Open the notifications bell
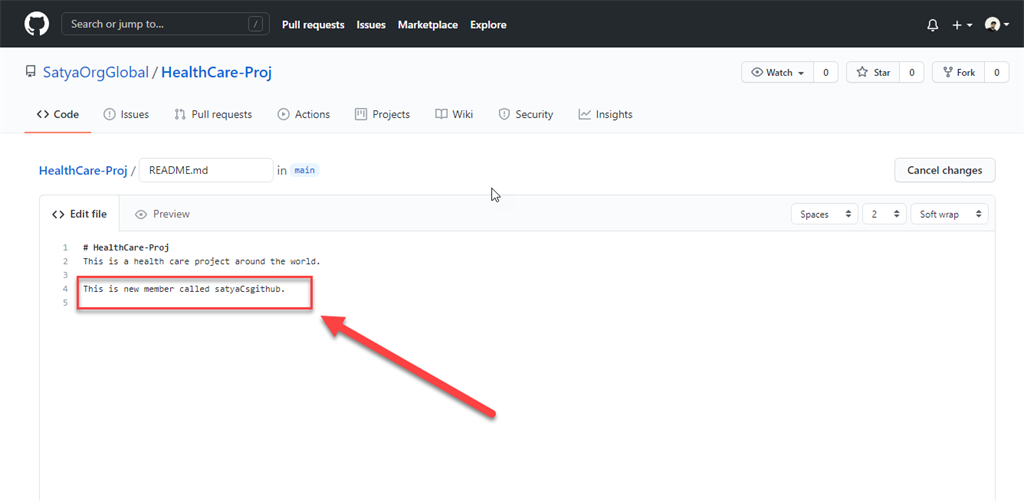This screenshot has width=1024, height=501. coord(933,25)
